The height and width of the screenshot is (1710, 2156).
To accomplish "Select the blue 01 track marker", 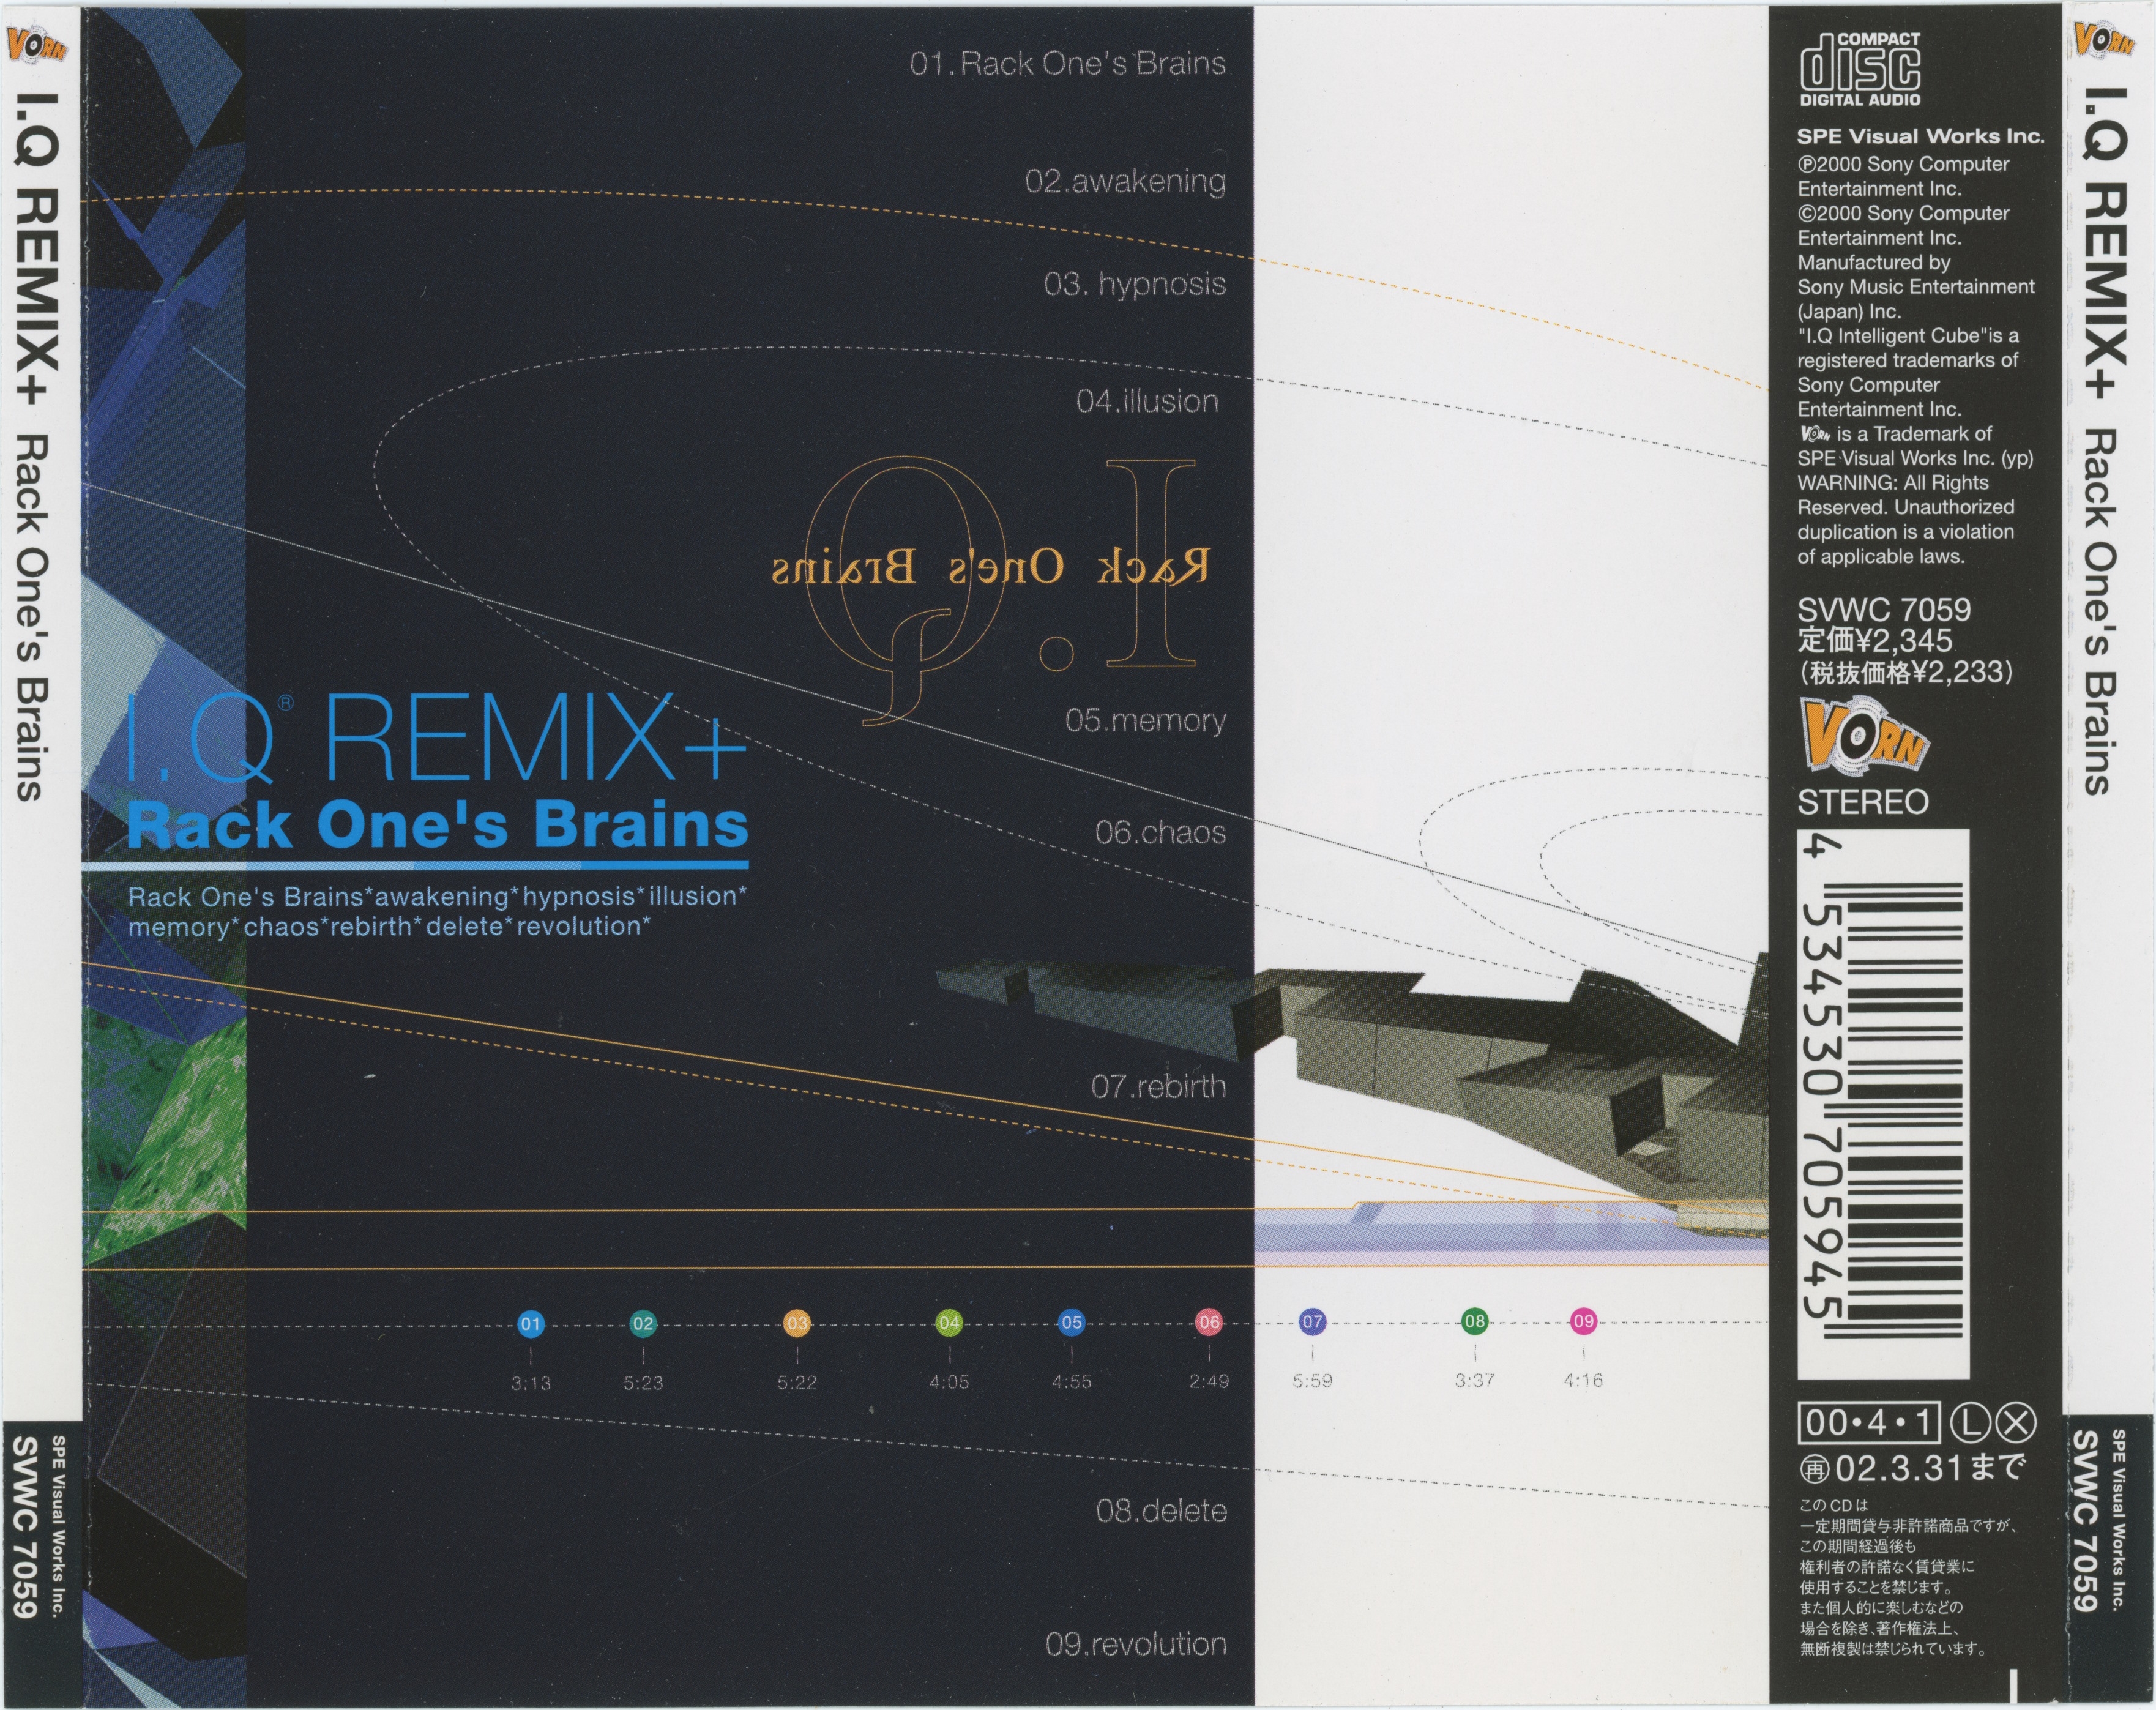I will tap(530, 1324).
